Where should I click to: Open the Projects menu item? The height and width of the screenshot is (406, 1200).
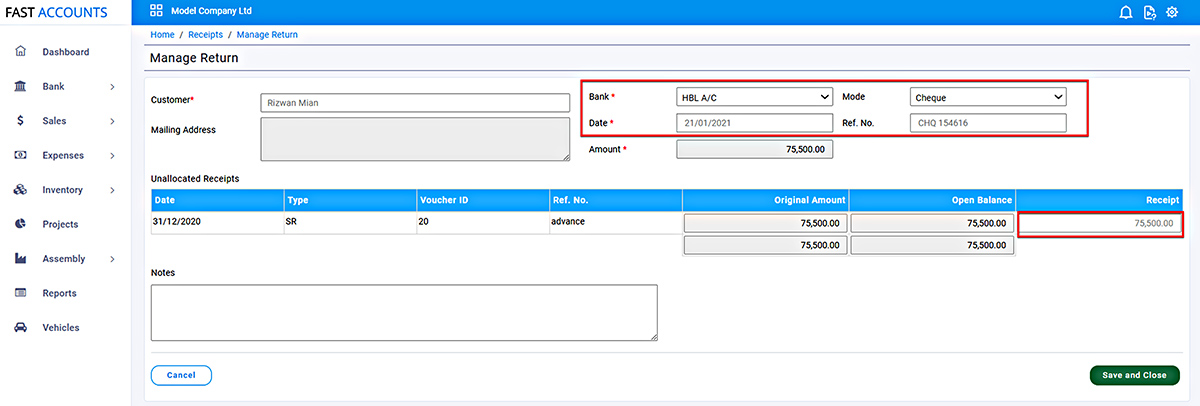[60, 225]
